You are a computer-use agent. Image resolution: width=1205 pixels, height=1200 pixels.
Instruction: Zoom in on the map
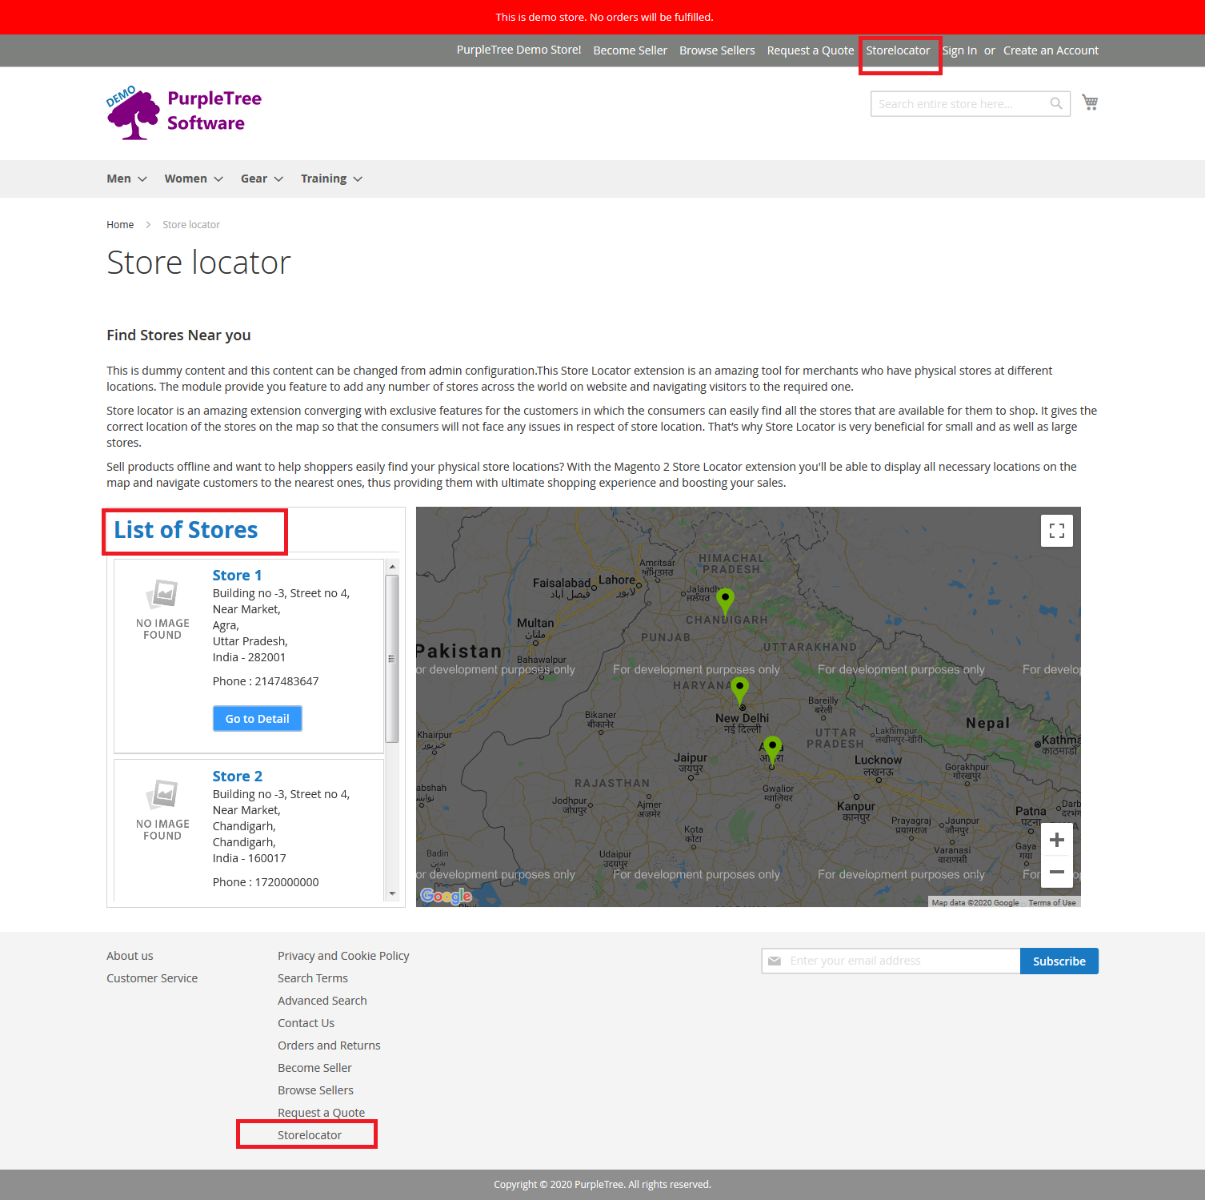1057,840
